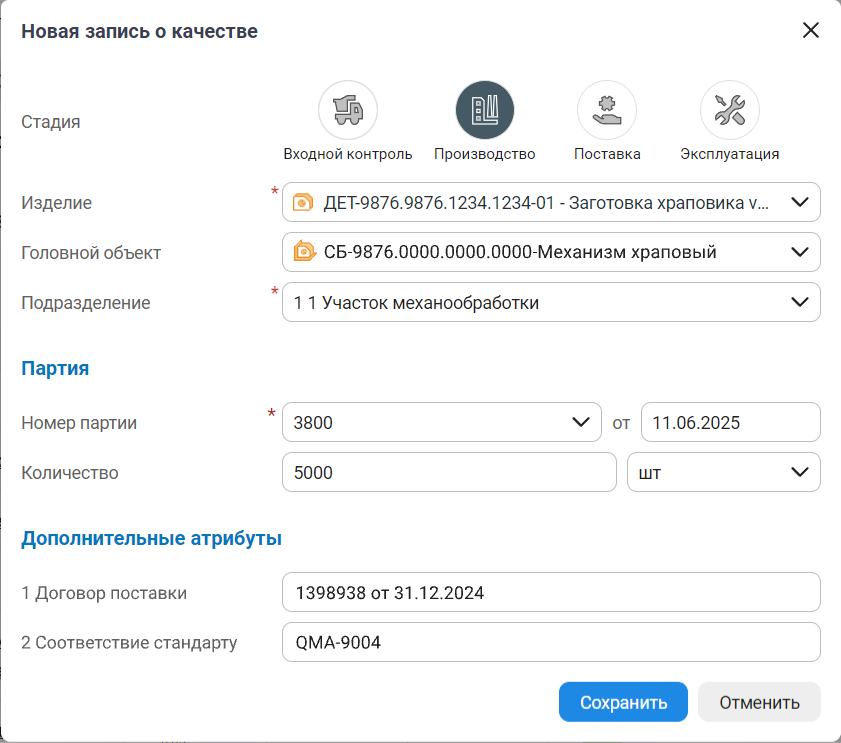
Task: Click the Сохранить button
Action: 623,702
